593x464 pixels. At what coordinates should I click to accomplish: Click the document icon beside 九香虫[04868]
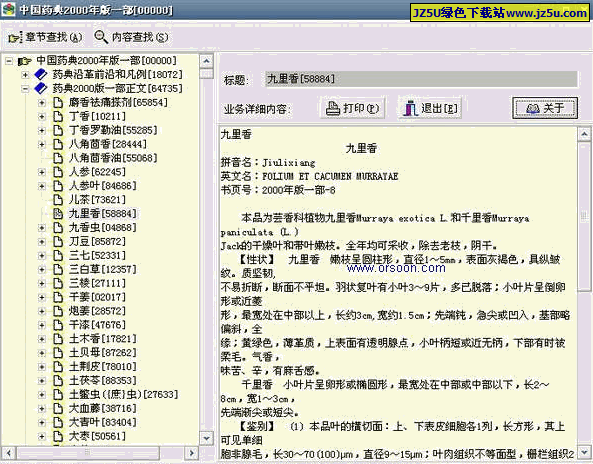pos(58,228)
